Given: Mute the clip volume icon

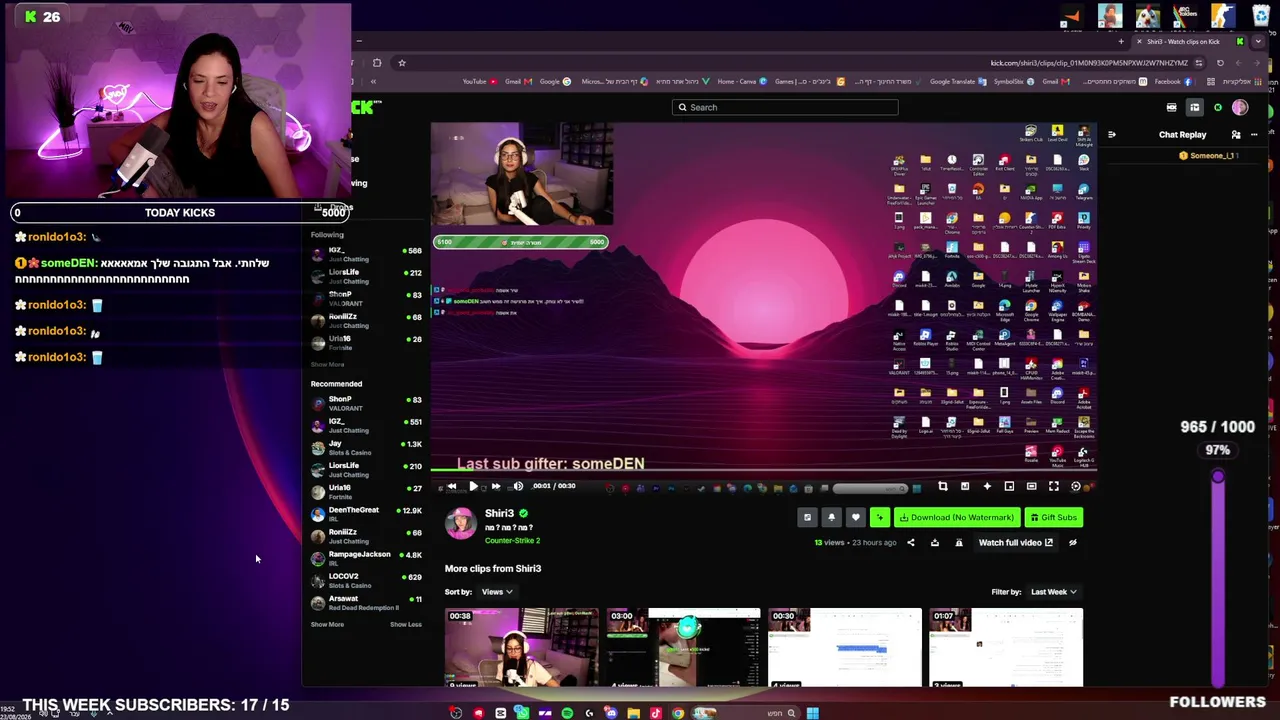Looking at the screenshot, I should (x=518, y=486).
